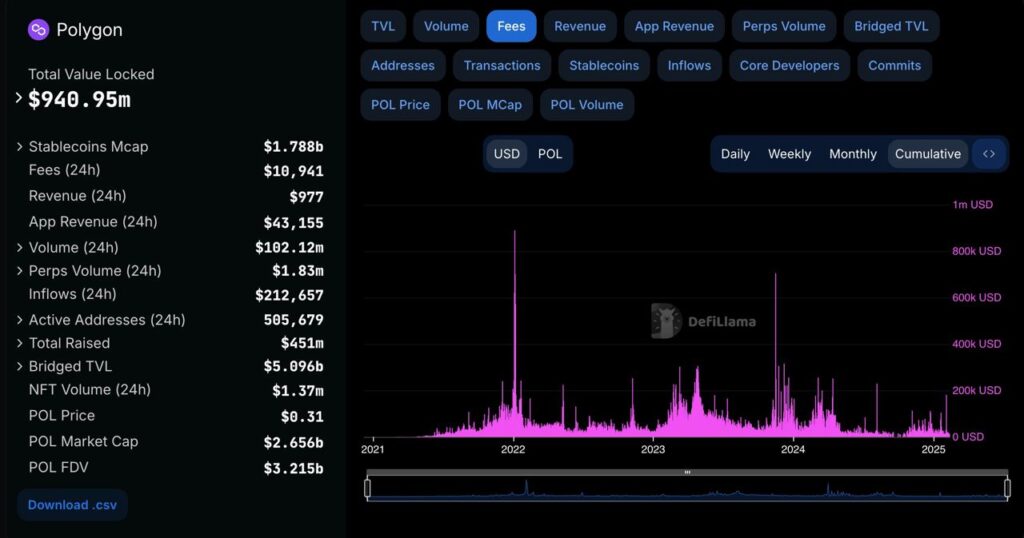Open the embed code icon button

(989, 154)
